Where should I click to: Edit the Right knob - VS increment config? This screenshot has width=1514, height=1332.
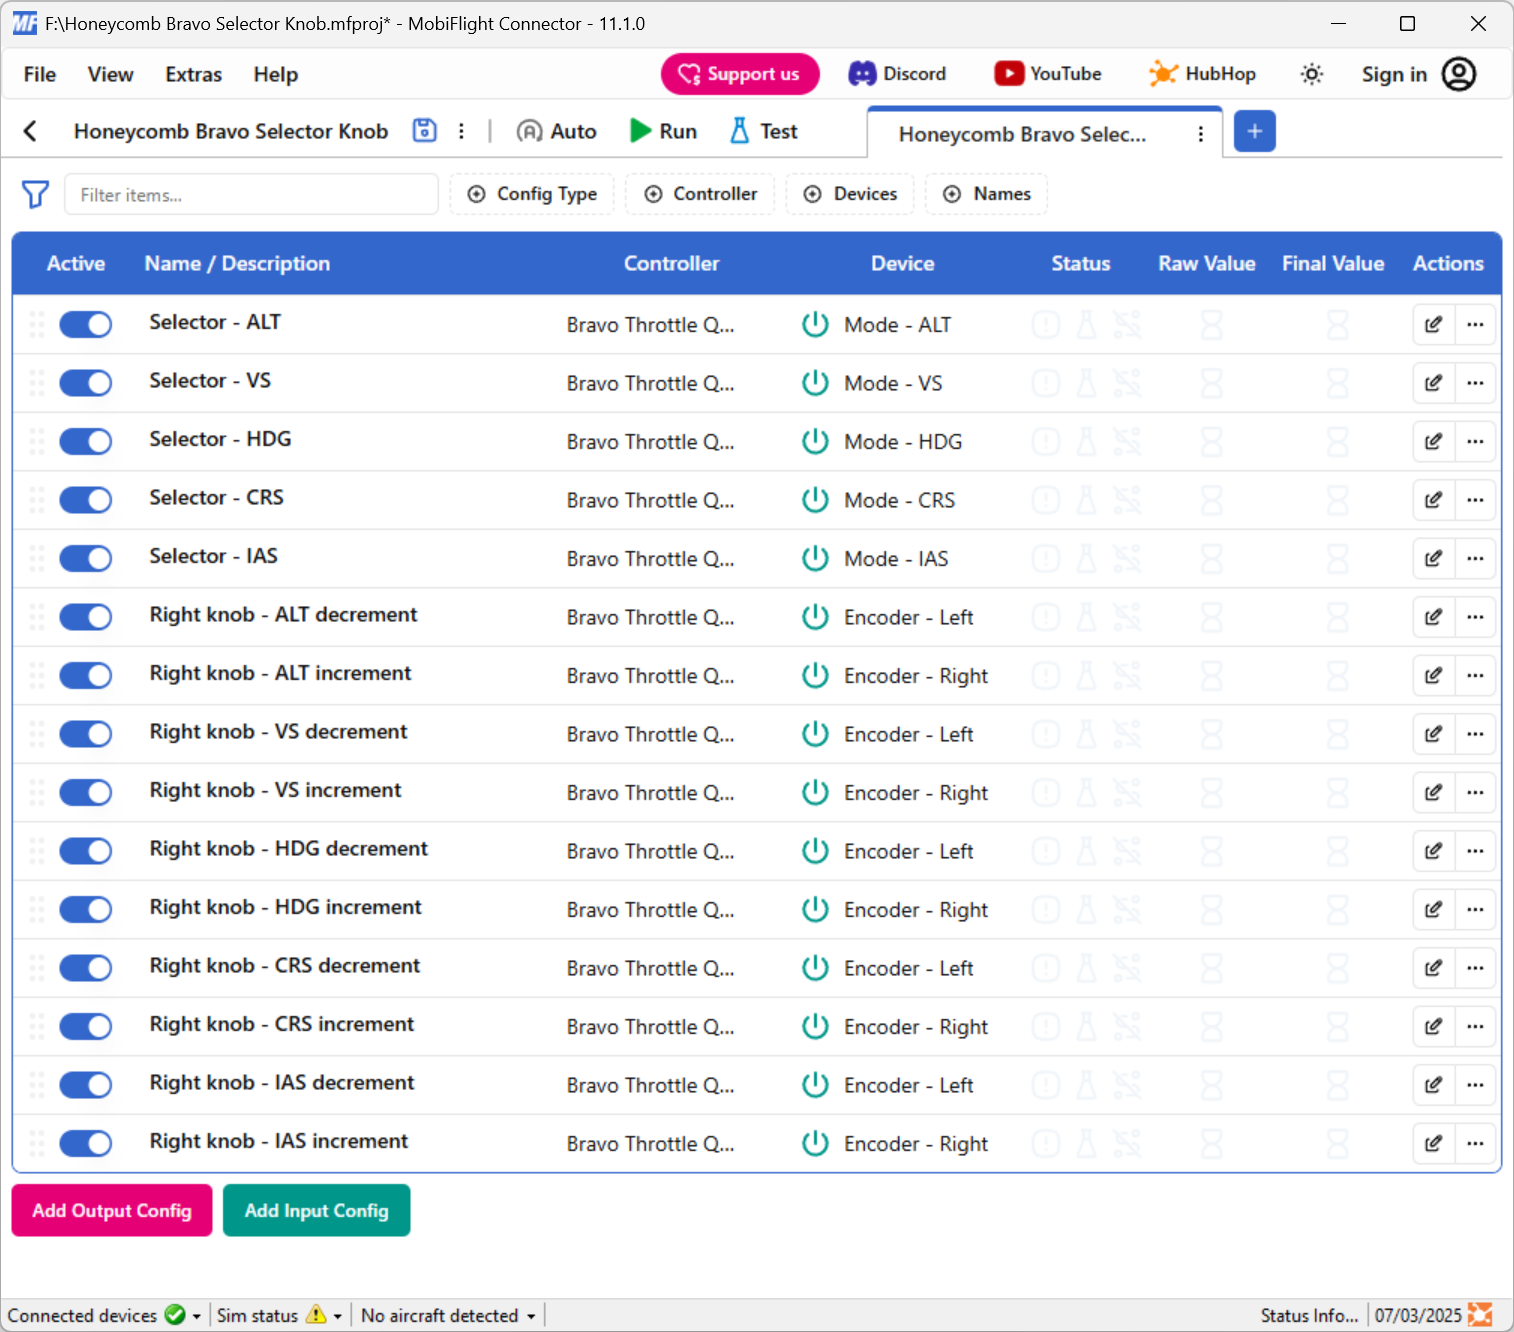[1433, 792]
